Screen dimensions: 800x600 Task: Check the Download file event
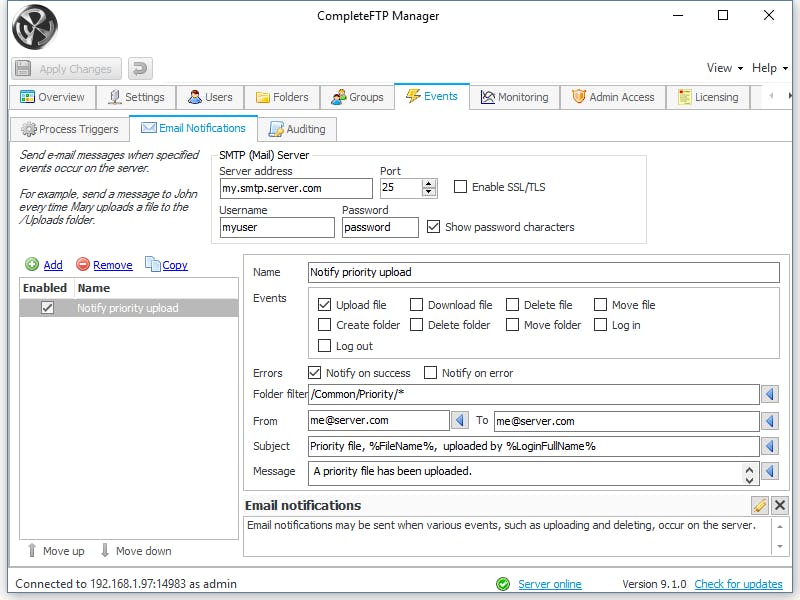coord(416,305)
